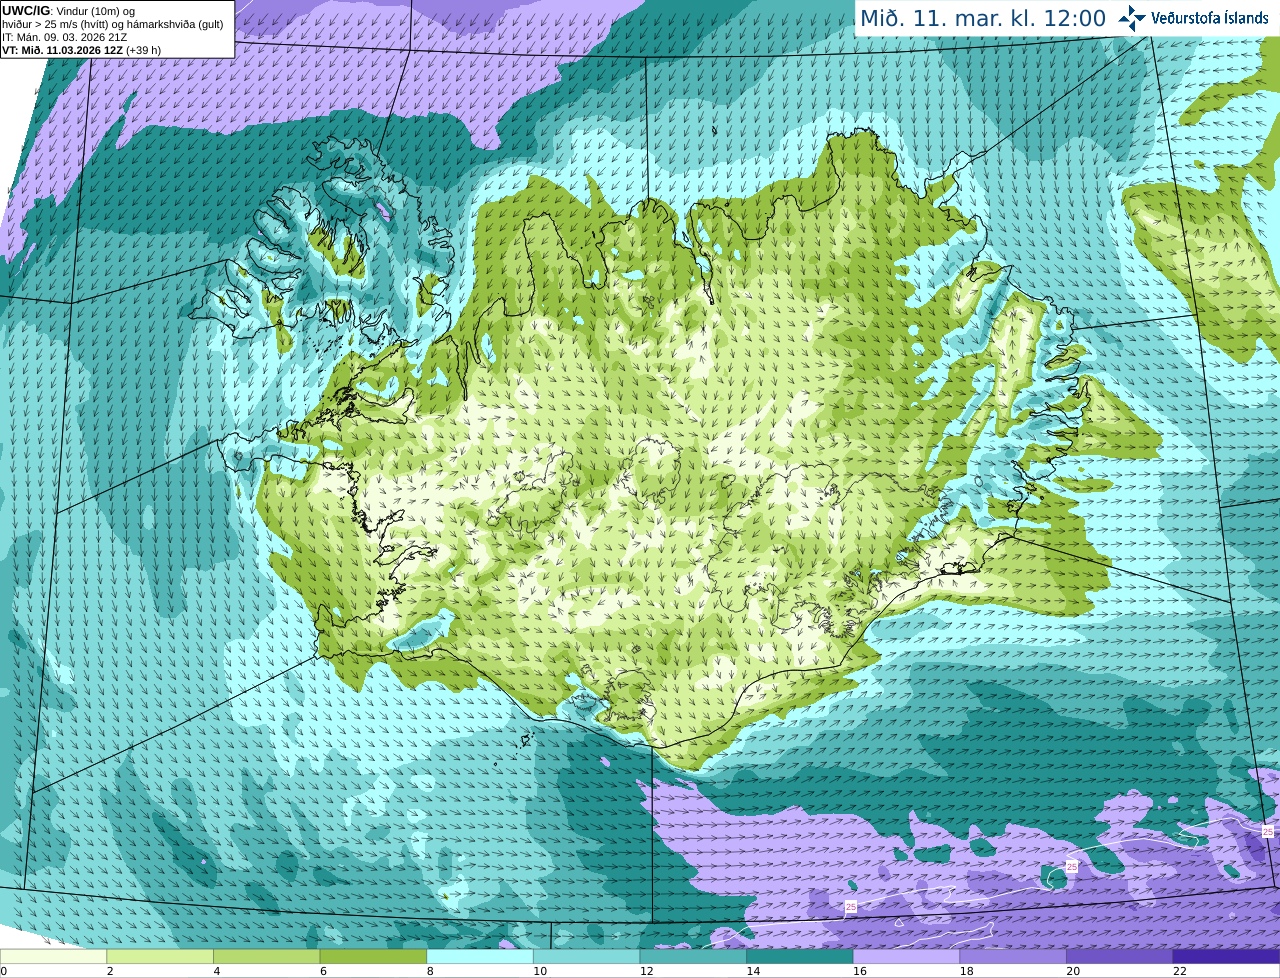Click the legend scale number 6

[324, 971]
